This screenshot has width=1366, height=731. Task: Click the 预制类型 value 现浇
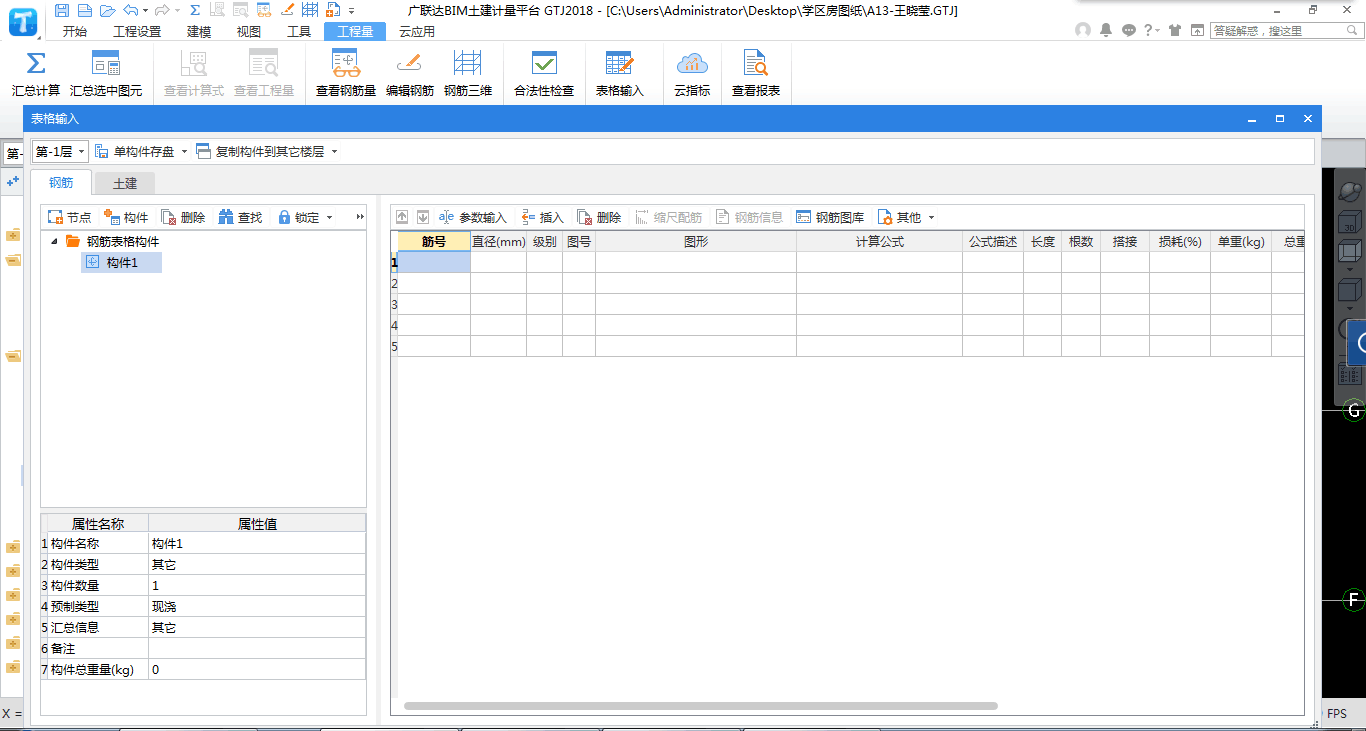point(257,607)
